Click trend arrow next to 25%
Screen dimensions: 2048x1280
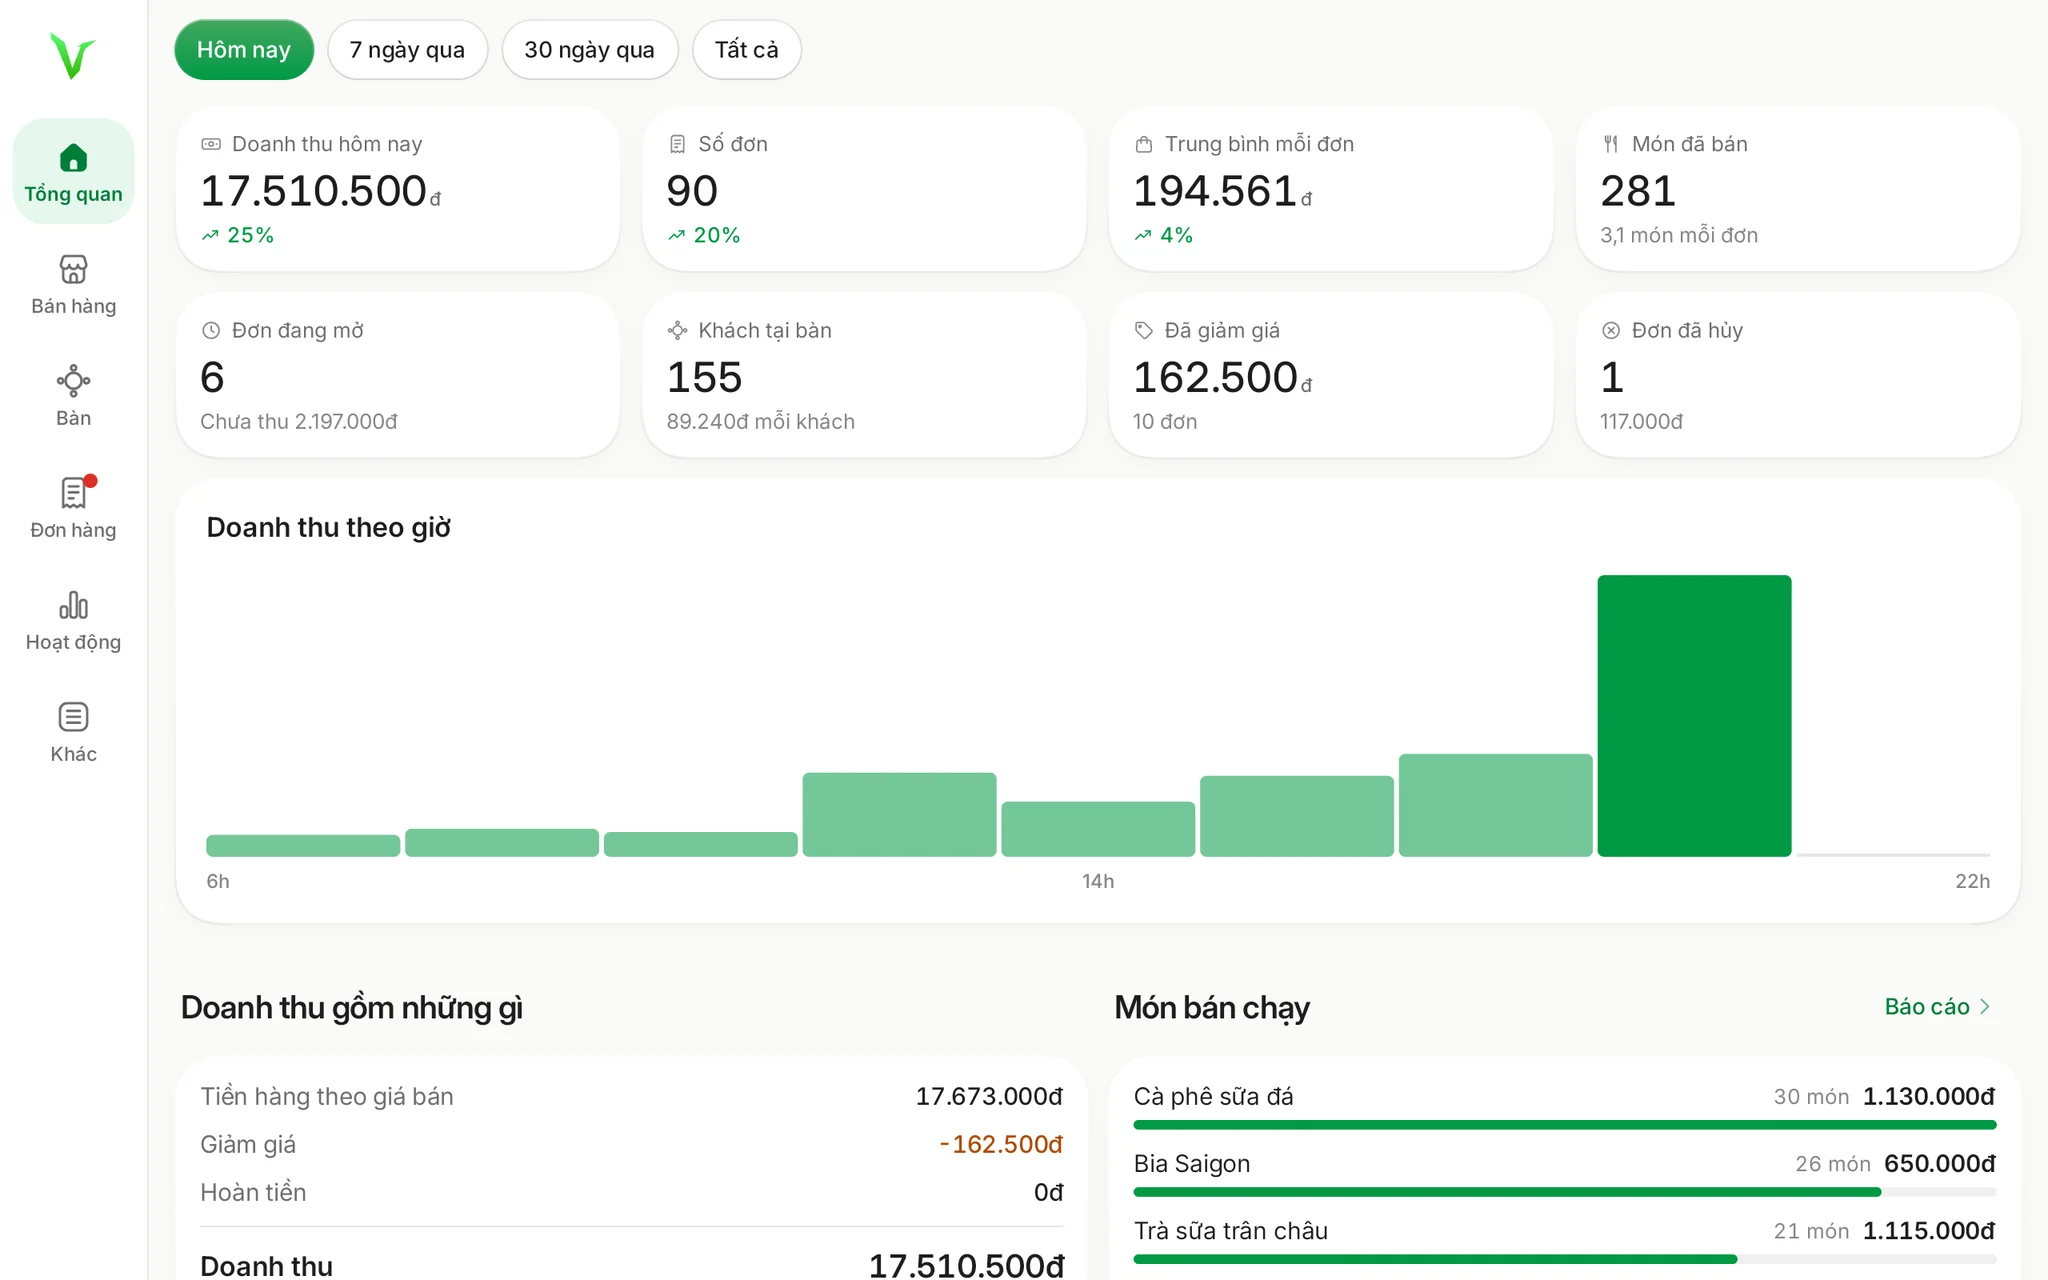(x=210, y=236)
